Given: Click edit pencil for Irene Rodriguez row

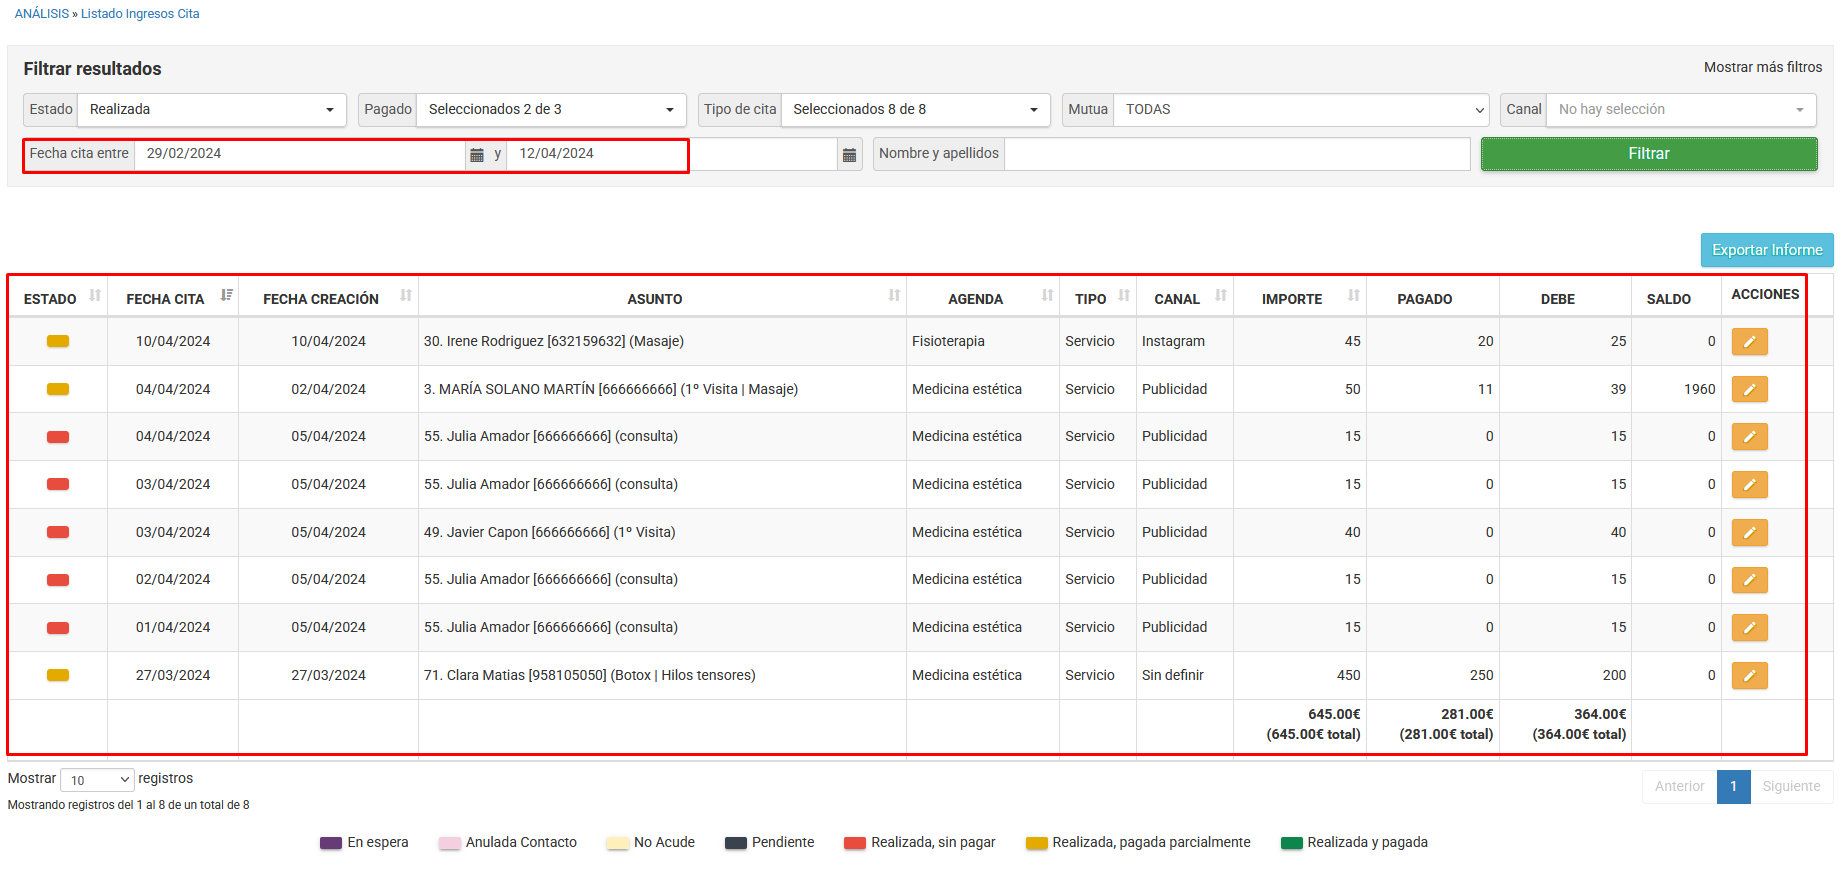Looking at the screenshot, I should tap(1749, 342).
